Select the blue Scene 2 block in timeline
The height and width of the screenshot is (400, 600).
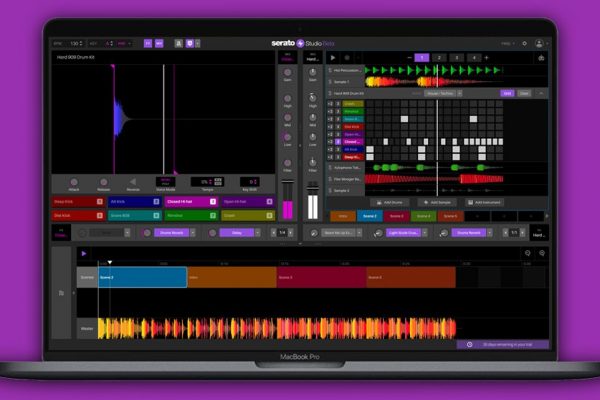coord(142,277)
